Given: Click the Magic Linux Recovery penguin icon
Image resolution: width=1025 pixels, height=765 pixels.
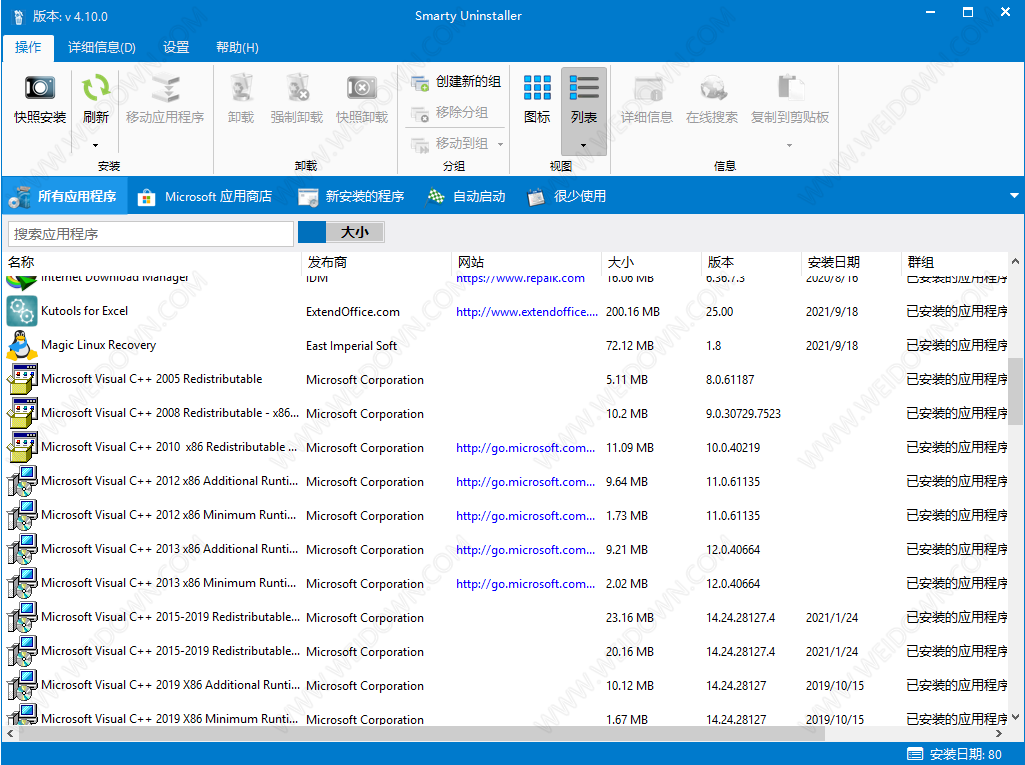Looking at the screenshot, I should click(x=22, y=345).
